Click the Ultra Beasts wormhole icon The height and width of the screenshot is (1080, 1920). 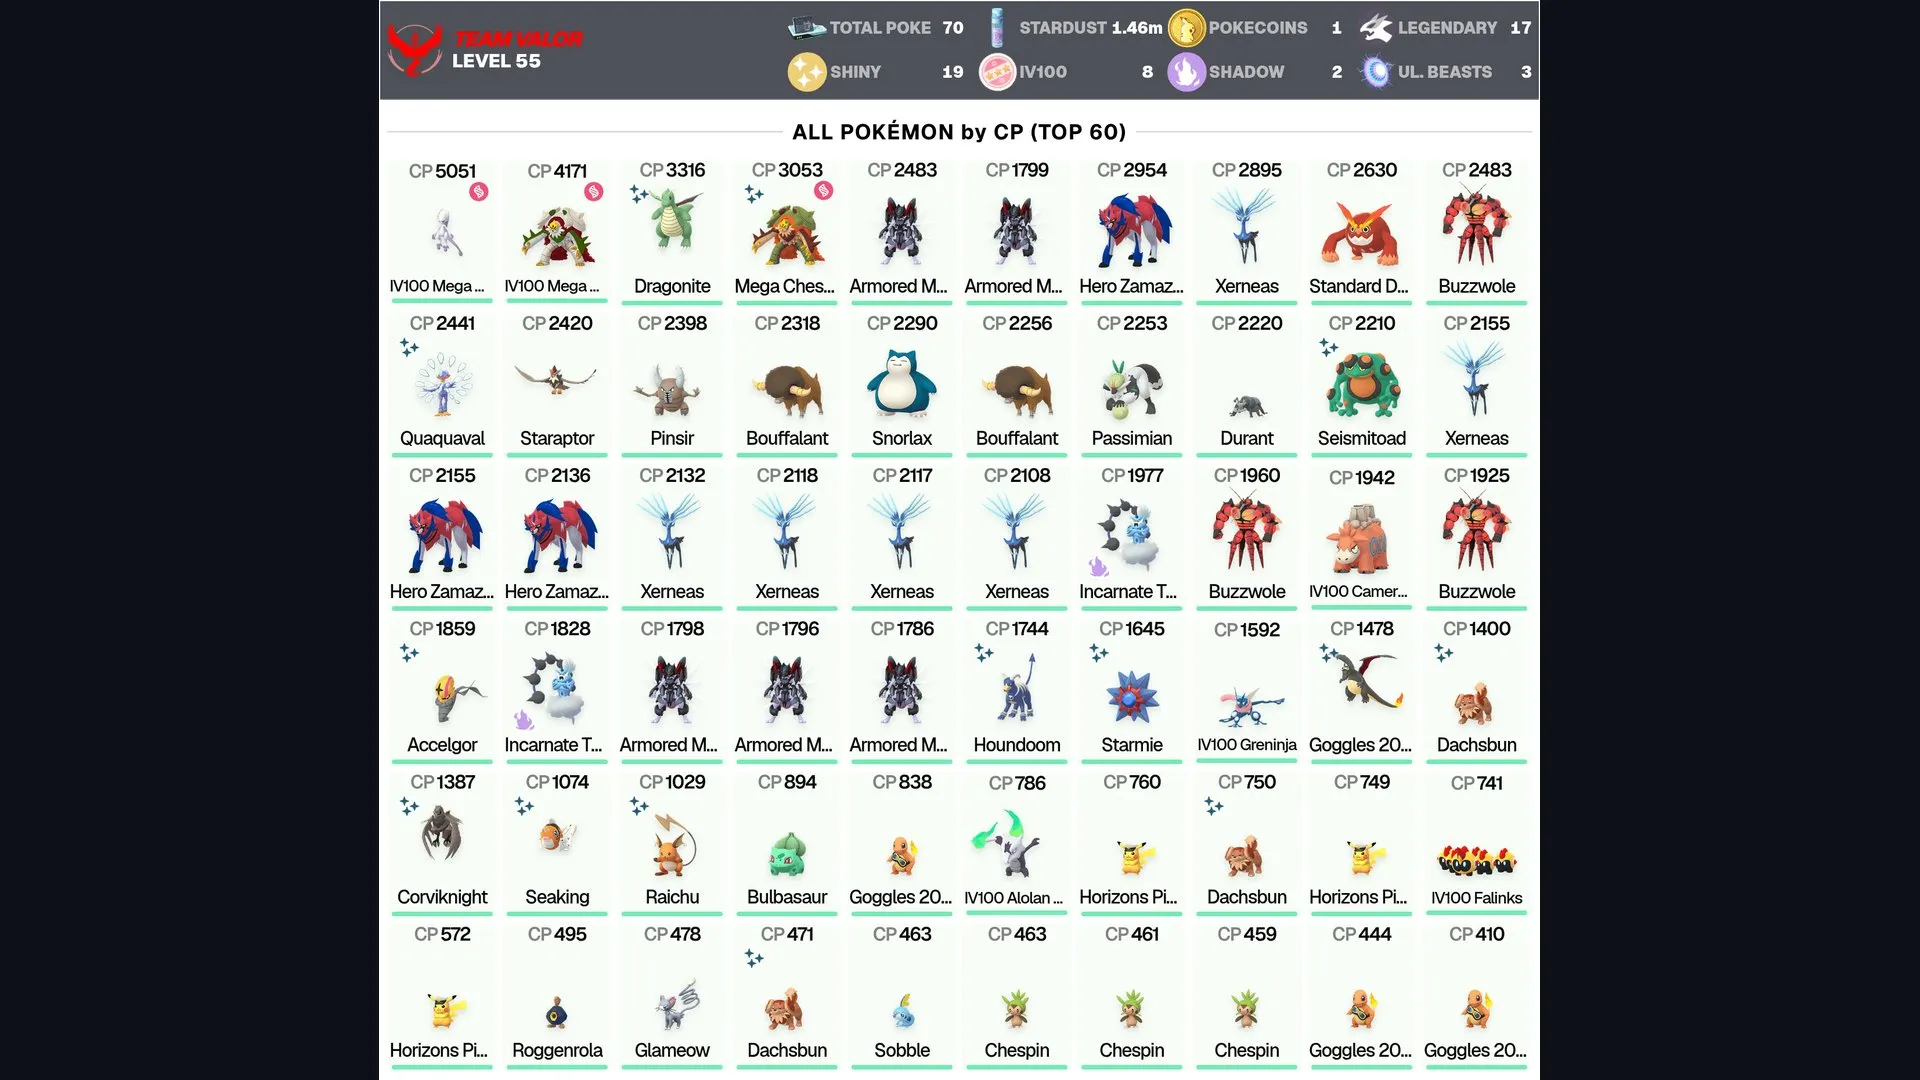(1376, 72)
